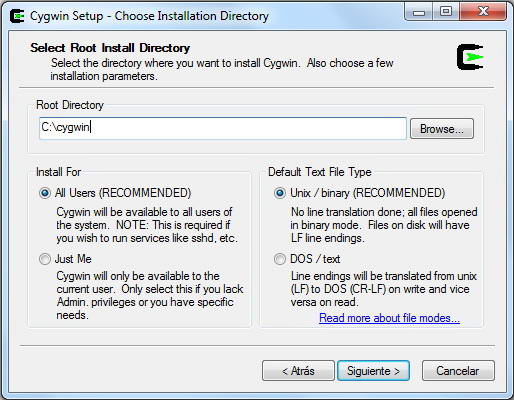Click the Cygwin icon in title bar

pos(17,16)
